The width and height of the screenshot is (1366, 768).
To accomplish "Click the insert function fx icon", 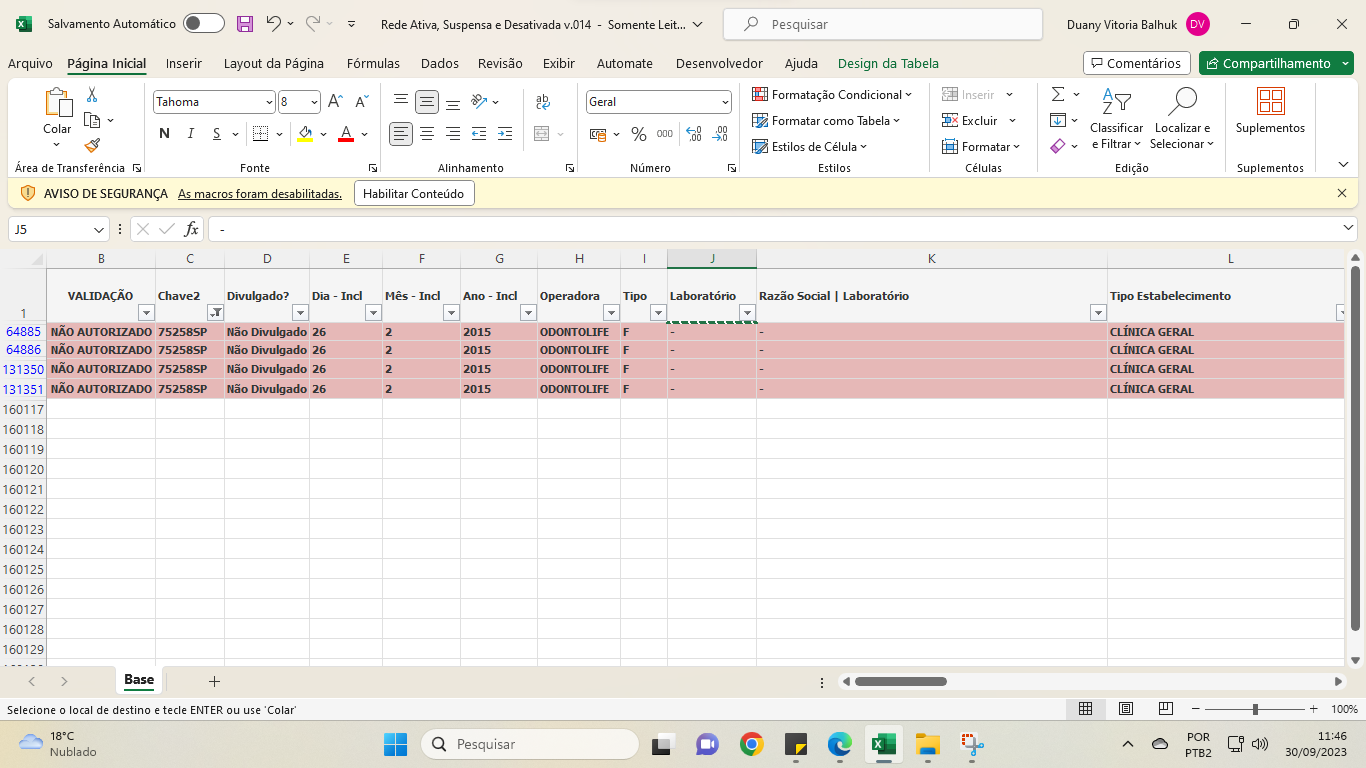I will pyautogui.click(x=191, y=229).
